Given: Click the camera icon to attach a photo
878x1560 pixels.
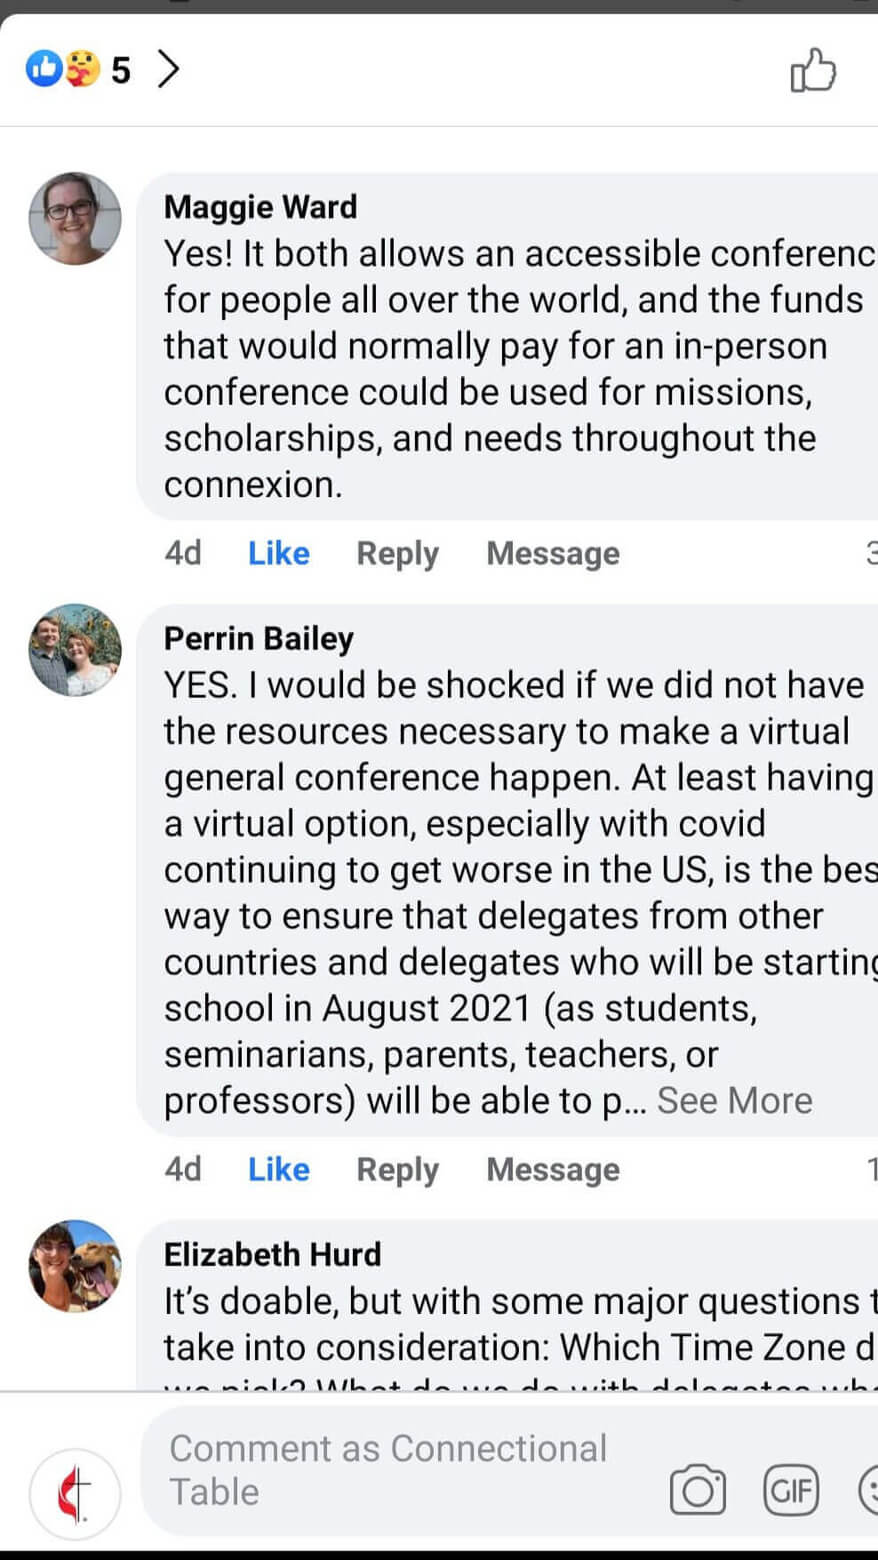Looking at the screenshot, I should coord(698,1489).
